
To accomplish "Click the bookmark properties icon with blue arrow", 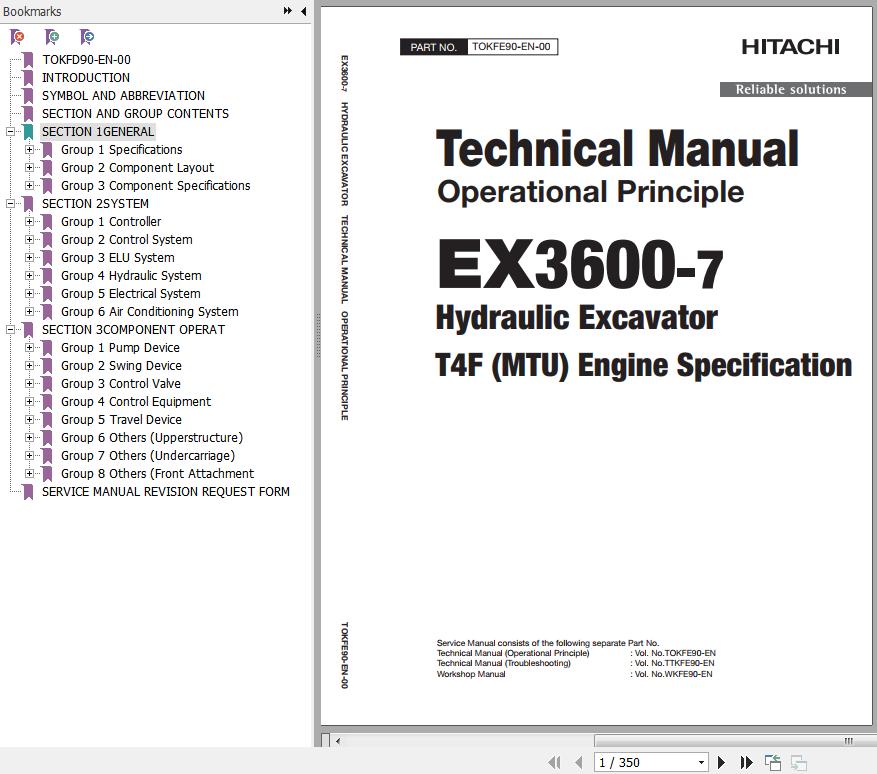I will [x=87, y=37].
